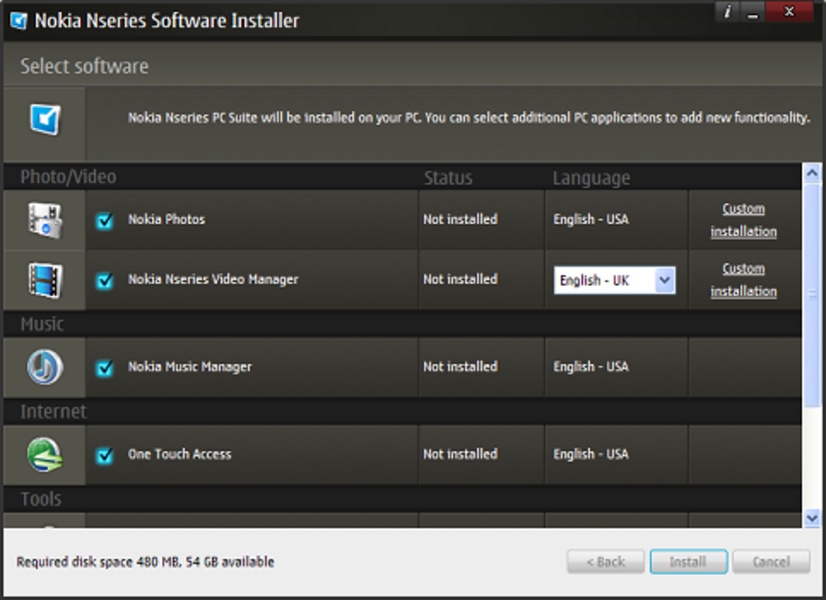
Task: Click the Nokia Photos application icon
Action: point(44,220)
